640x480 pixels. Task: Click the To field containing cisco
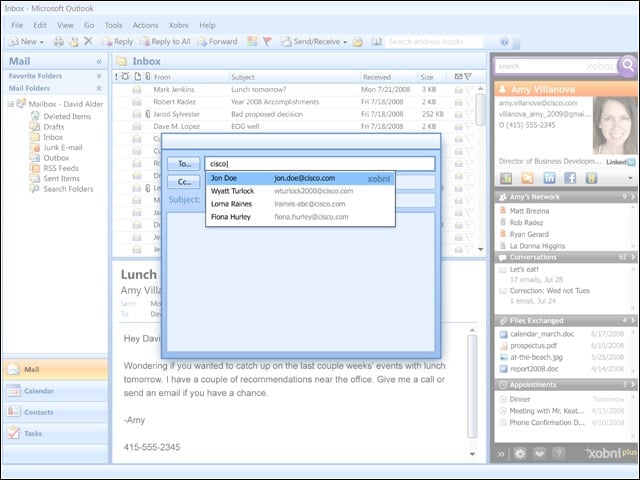[x=320, y=164]
